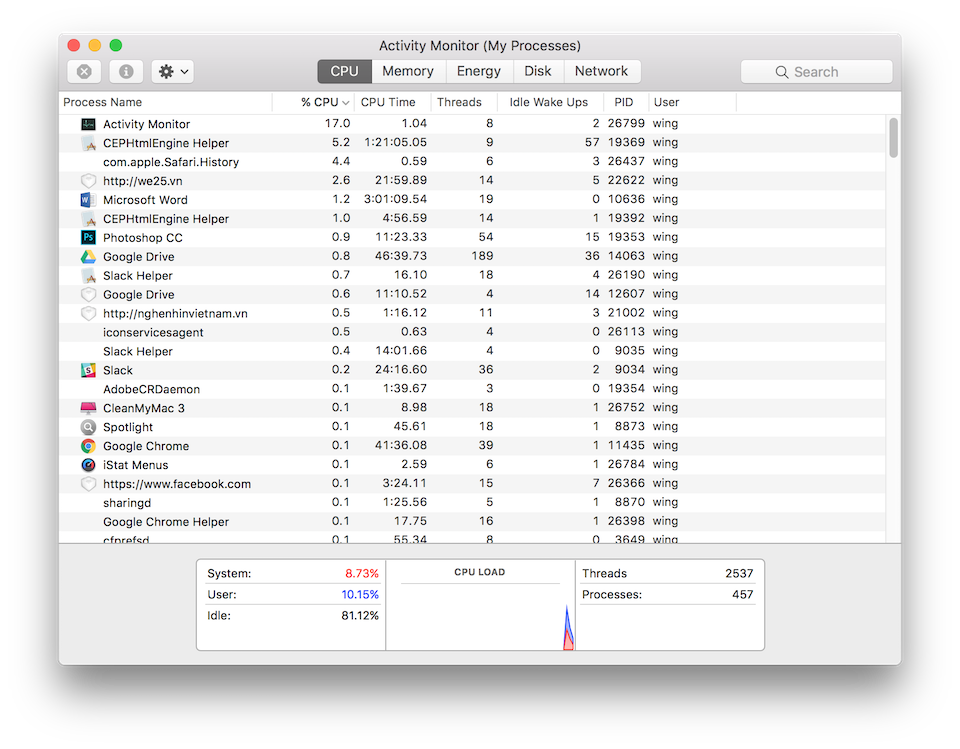960x749 pixels.
Task: Click the Inspect Process info icon
Action: 126,72
